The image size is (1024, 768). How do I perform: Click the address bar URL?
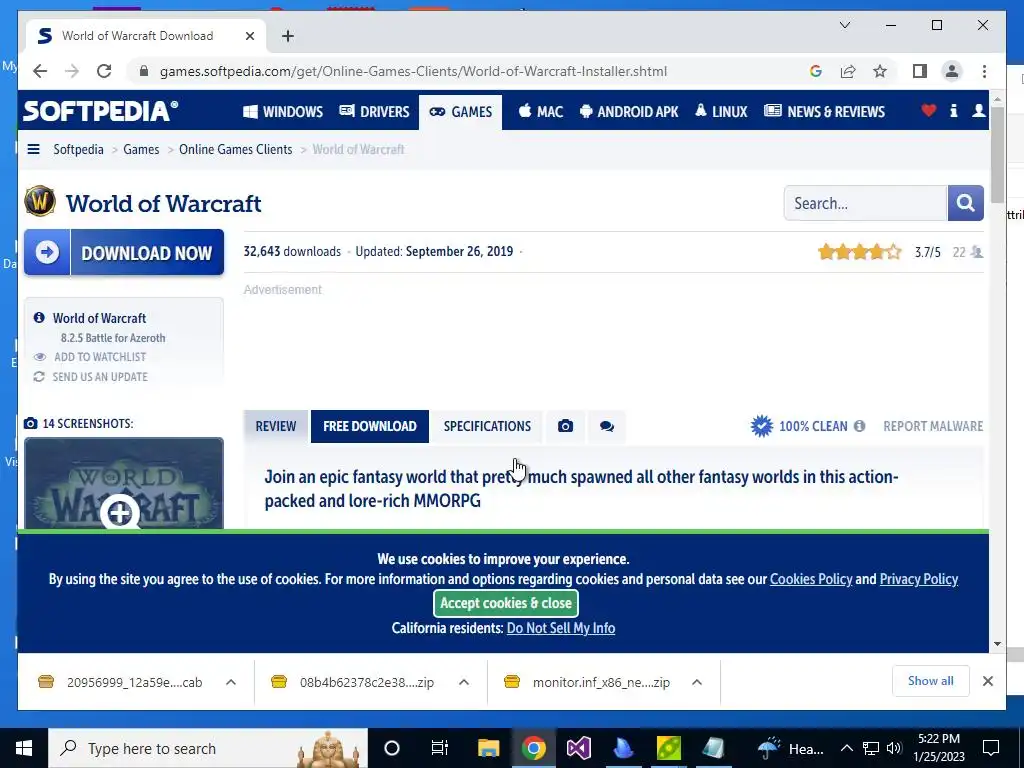click(413, 71)
